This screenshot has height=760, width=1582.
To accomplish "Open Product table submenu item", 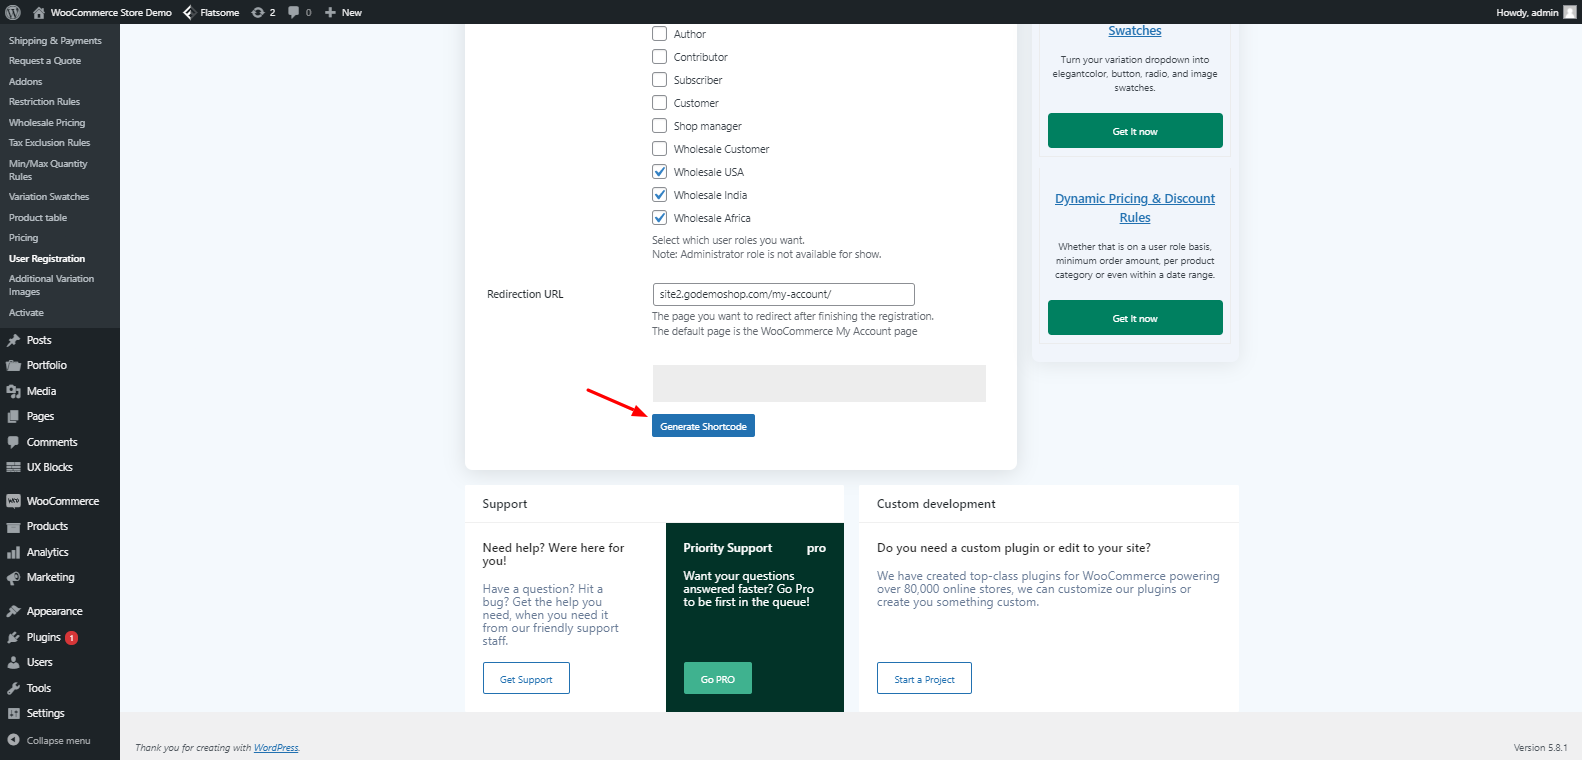I will 38,218.
